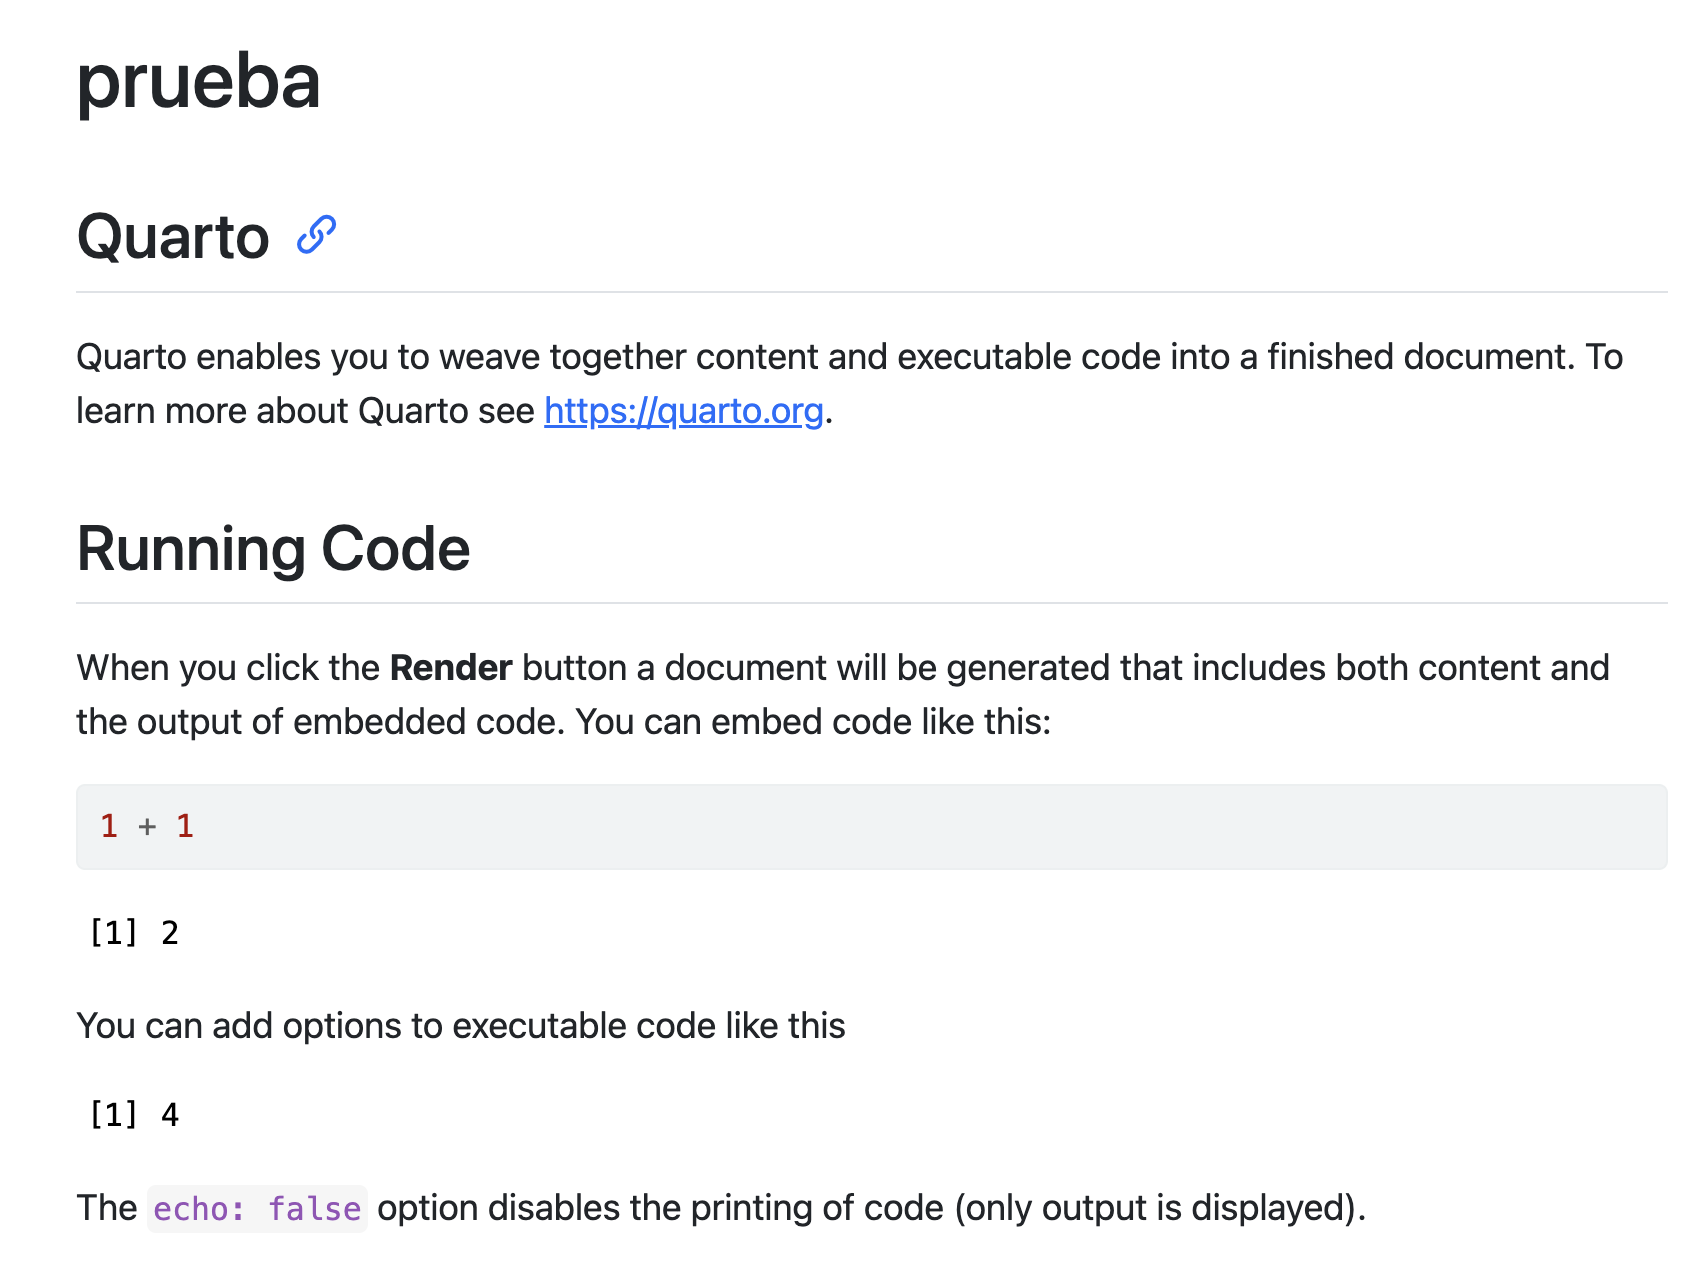This screenshot has width=1702, height=1288.
Task: Click the anchor link icon beside Quarto heading
Action: (316, 236)
